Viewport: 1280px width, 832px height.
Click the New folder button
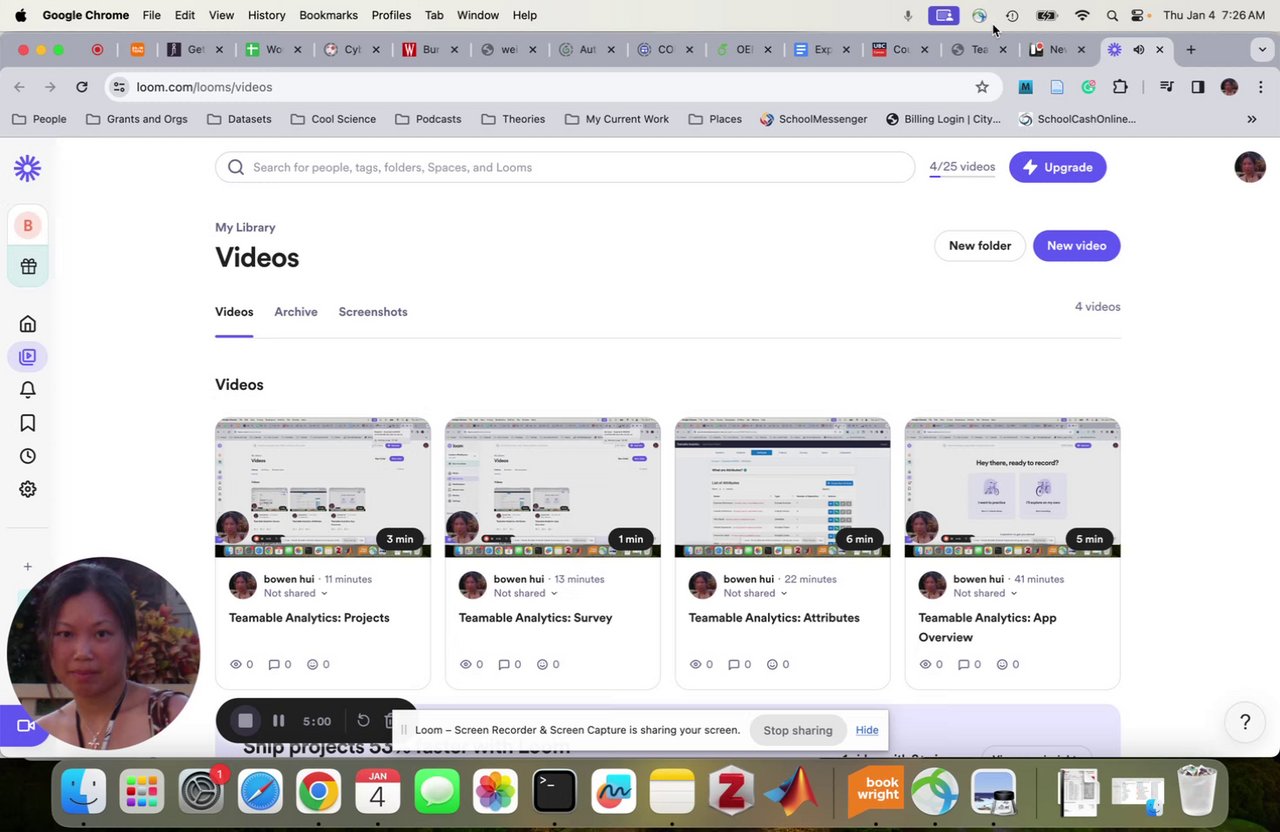point(980,246)
